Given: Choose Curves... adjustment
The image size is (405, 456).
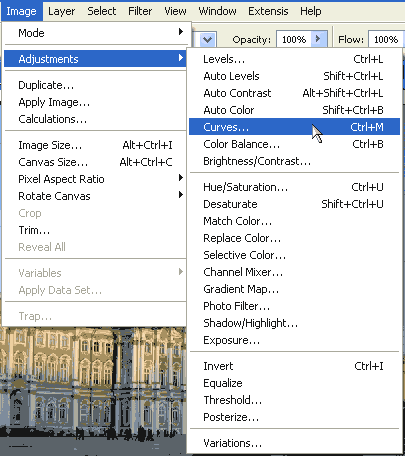Looking at the screenshot, I should [x=294, y=127].
